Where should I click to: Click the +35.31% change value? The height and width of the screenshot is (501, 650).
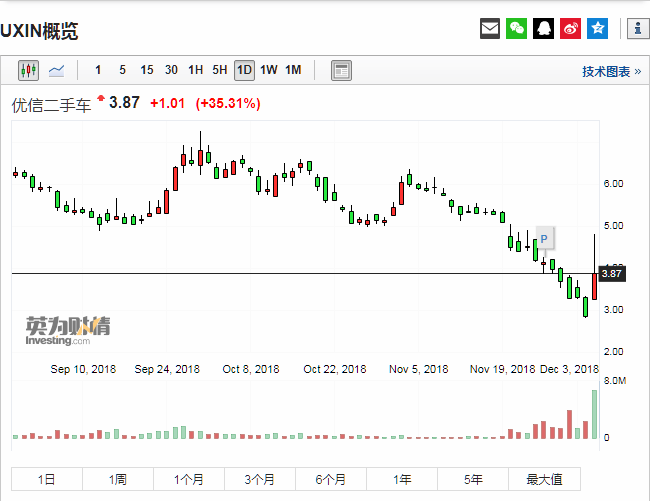pos(228,103)
